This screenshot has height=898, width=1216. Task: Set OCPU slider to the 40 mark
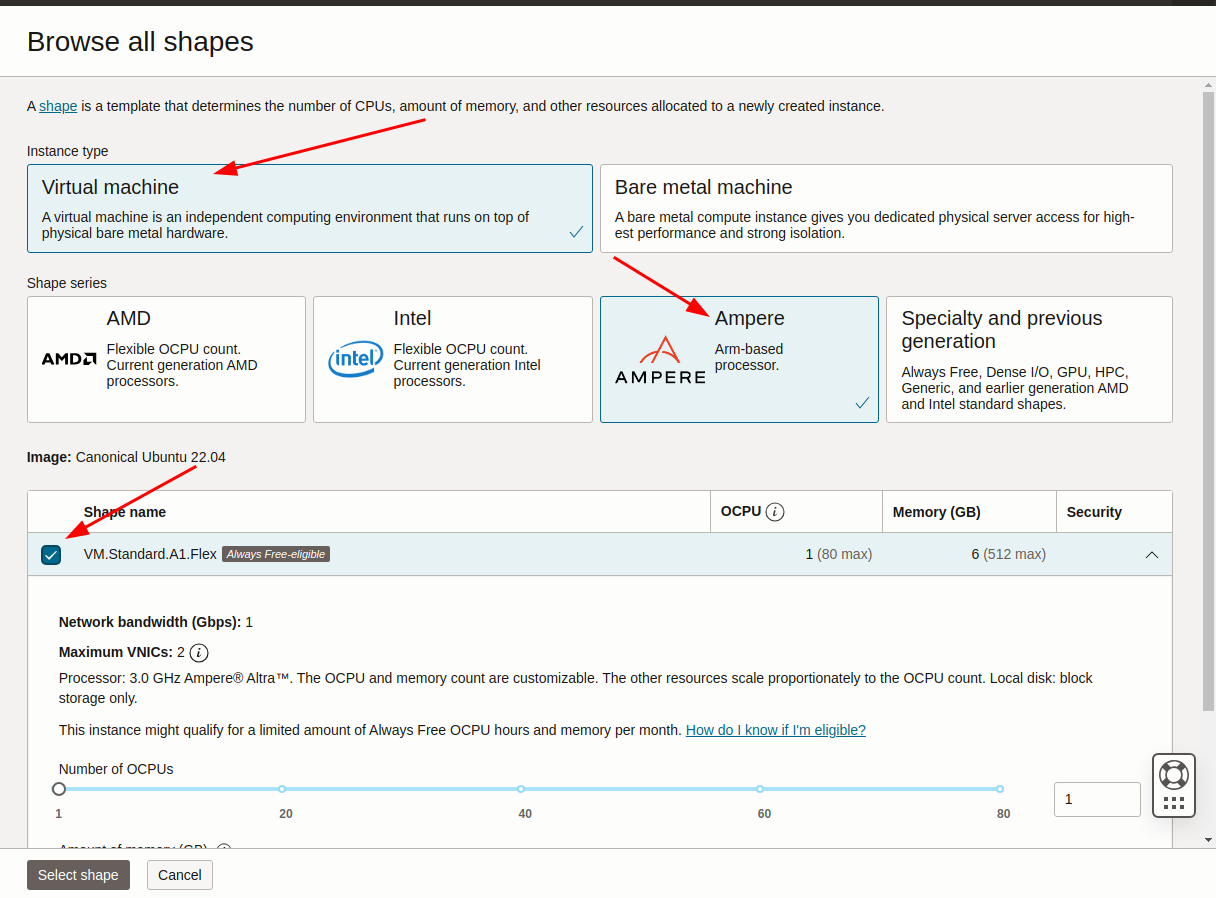(x=521, y=789)
